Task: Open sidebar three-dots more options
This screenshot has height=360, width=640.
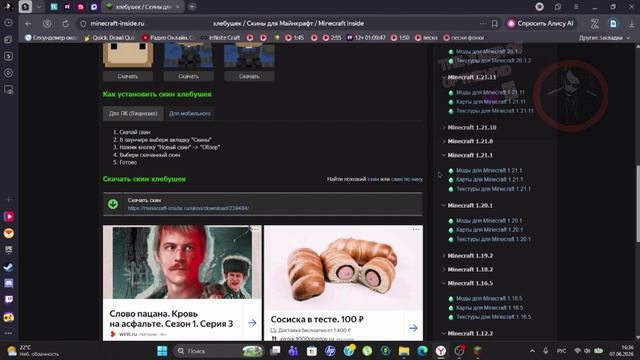Action: (x=9, y=333)
